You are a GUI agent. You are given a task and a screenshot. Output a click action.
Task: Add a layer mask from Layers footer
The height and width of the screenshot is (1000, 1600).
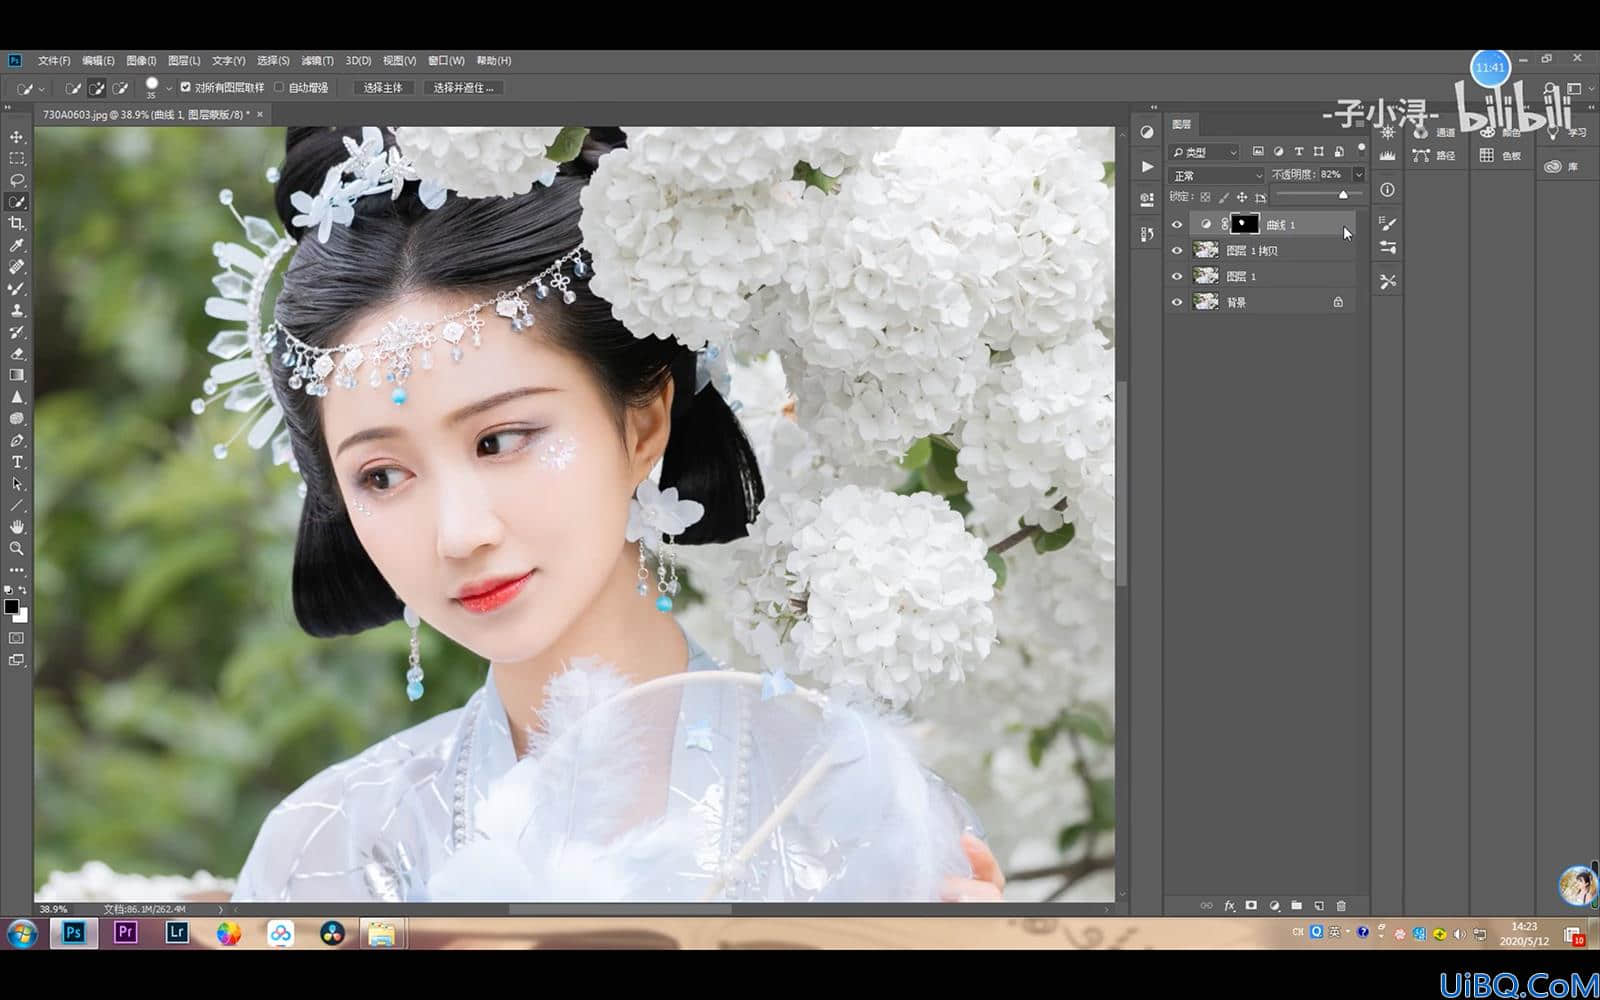click(x=1251, y=906)
